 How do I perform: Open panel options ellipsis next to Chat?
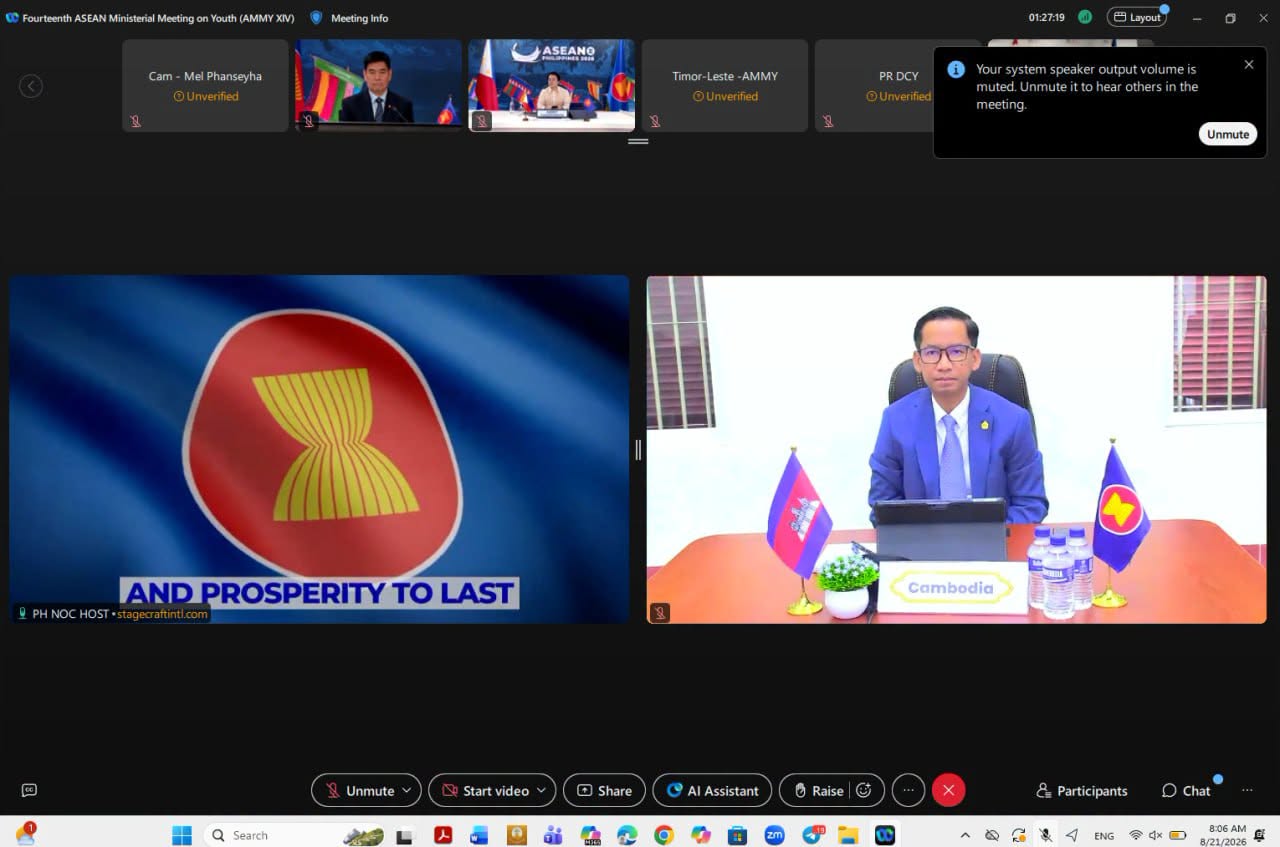coord(1247,790)
